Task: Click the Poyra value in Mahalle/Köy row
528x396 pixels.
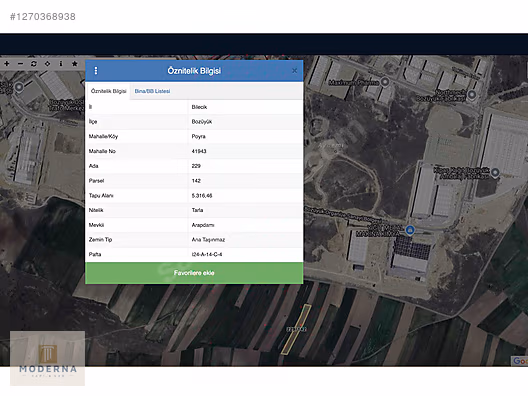Action: click(x=198, y=136)
